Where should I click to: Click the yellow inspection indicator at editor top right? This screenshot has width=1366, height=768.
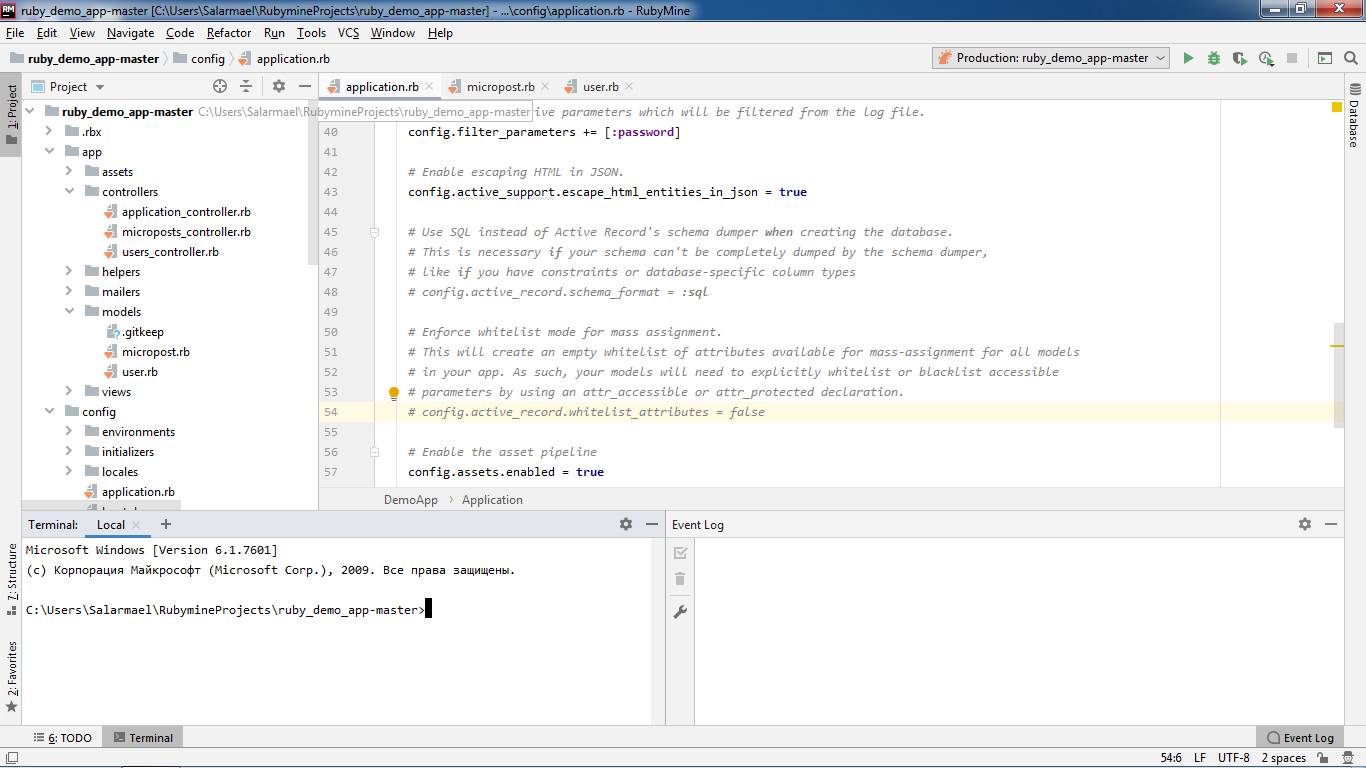point(1336,107)
